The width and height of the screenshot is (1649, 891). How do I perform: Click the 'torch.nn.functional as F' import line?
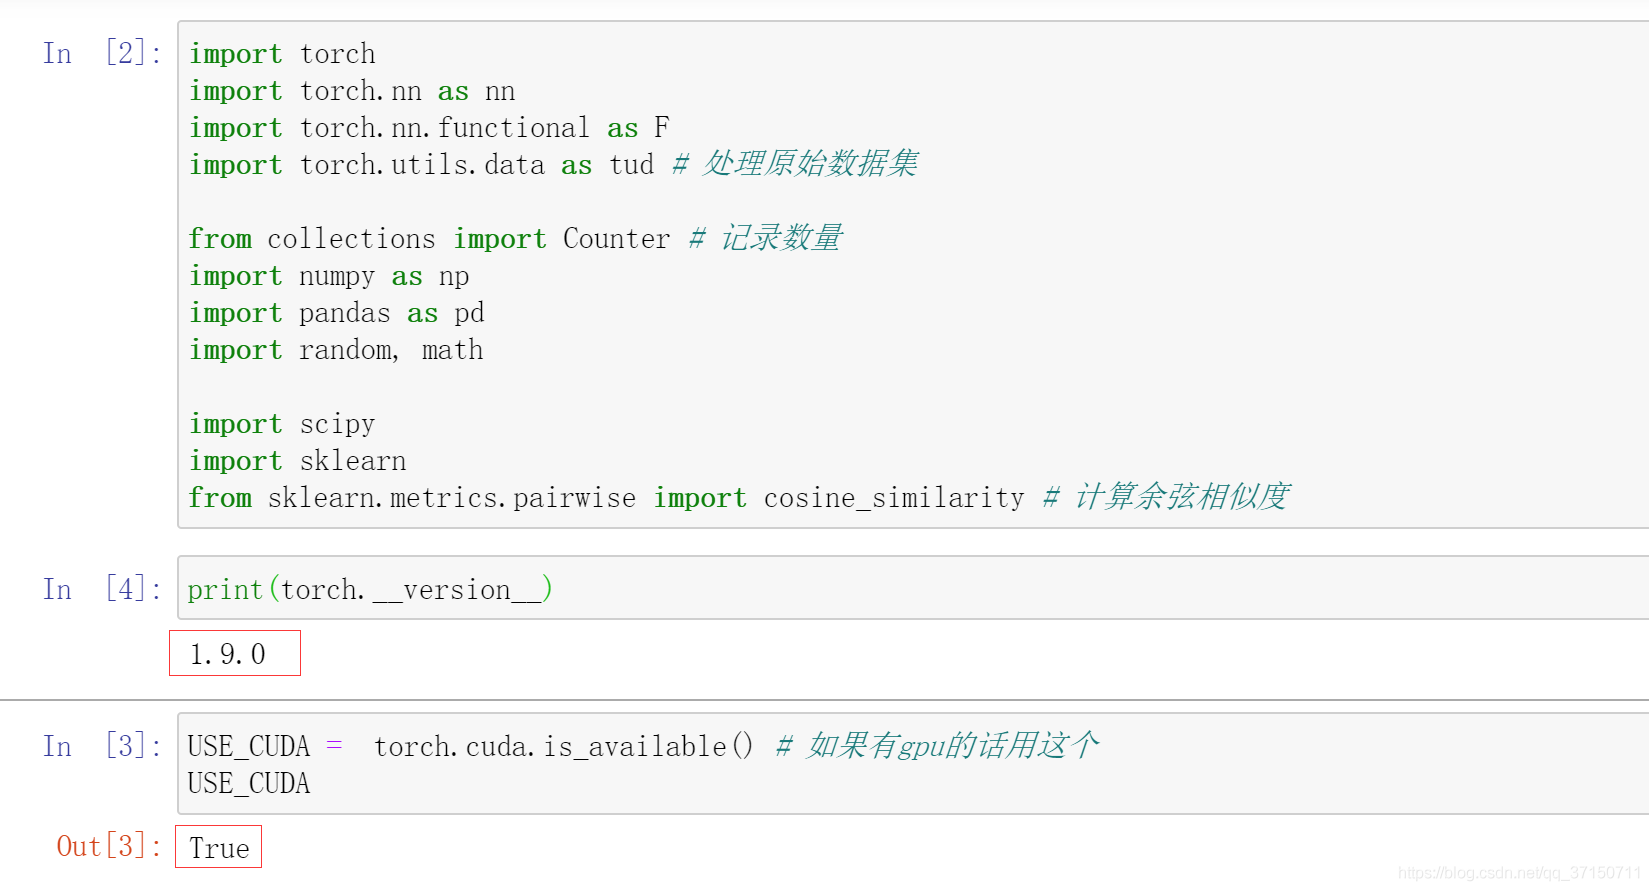(x=429, y=128)
